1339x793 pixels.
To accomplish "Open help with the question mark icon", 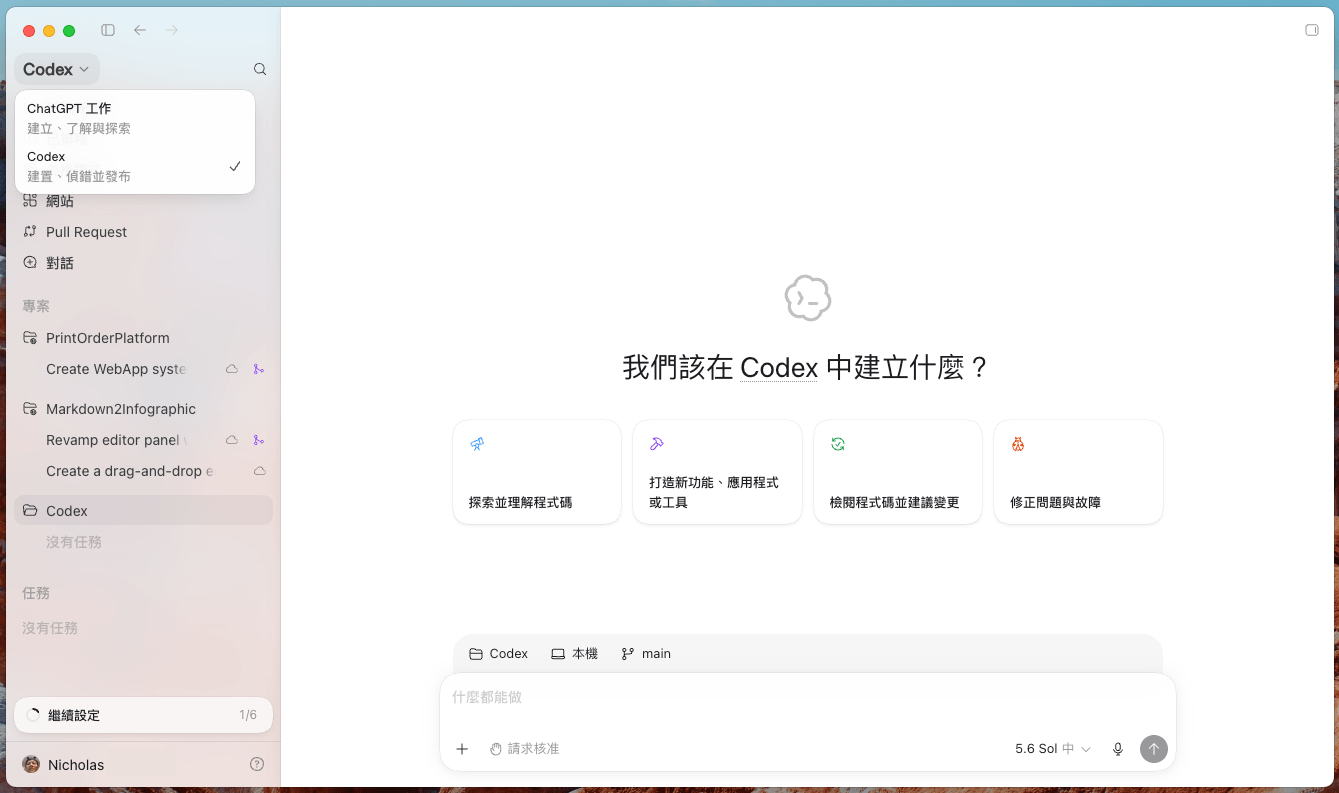I will pos(257,764).
